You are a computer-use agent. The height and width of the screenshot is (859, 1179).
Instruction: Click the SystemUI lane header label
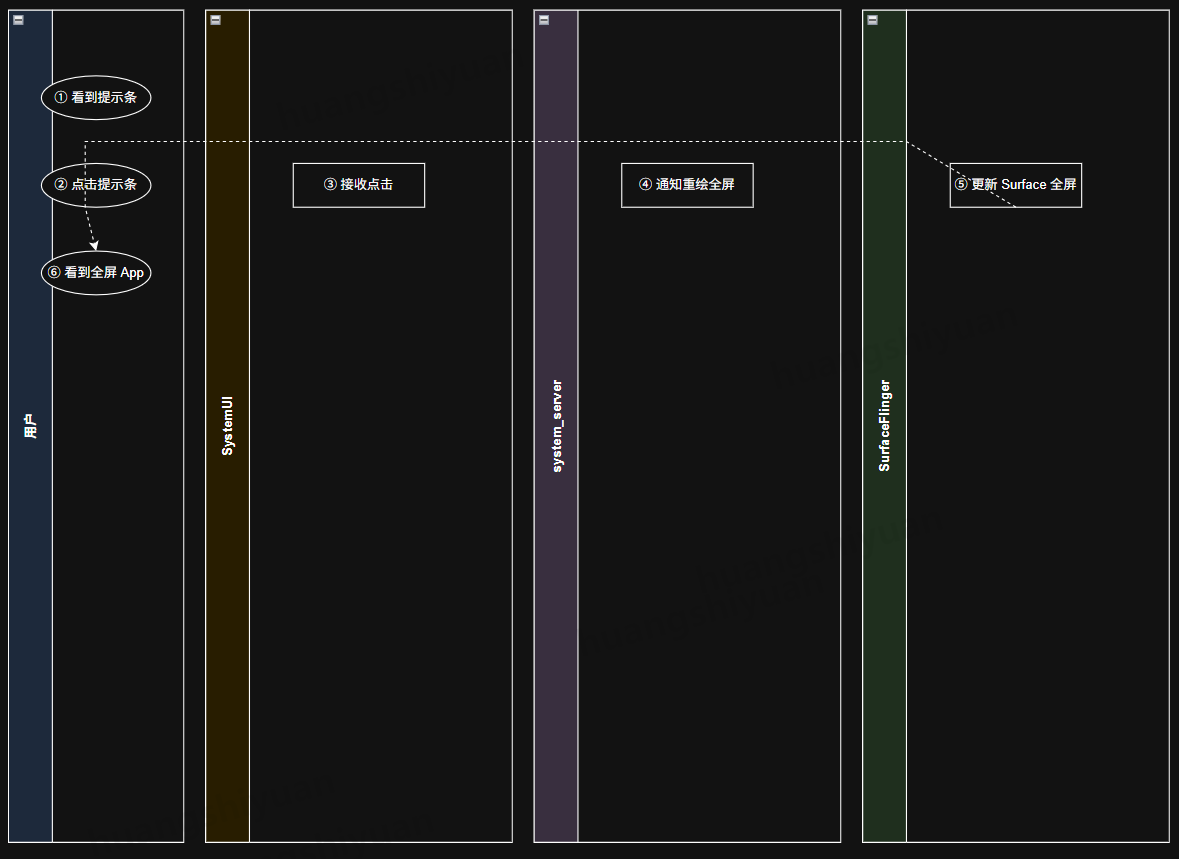coord(227,426)
